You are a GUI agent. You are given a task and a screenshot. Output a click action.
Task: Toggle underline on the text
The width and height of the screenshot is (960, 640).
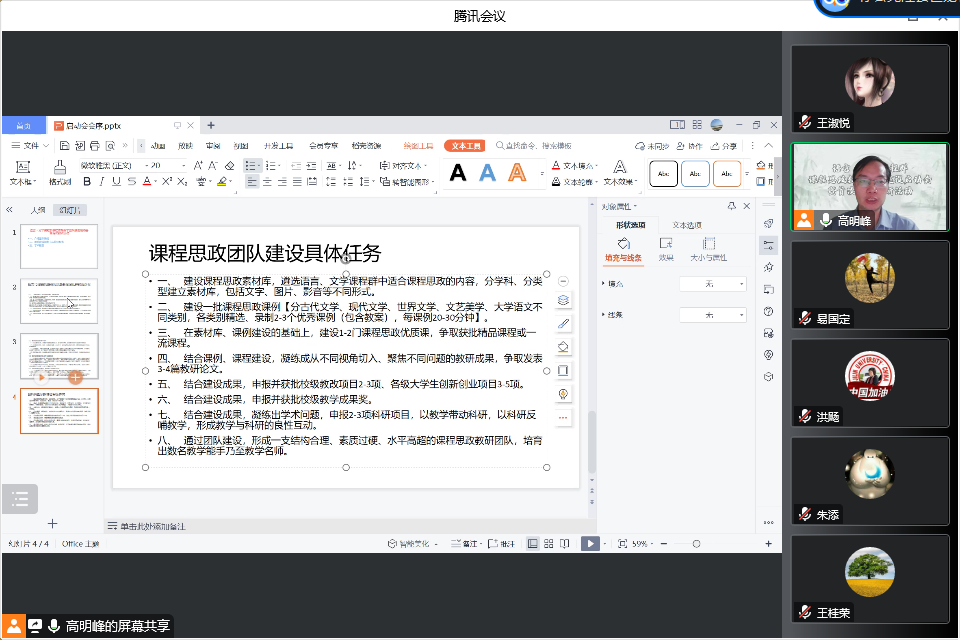pos(115,182)
